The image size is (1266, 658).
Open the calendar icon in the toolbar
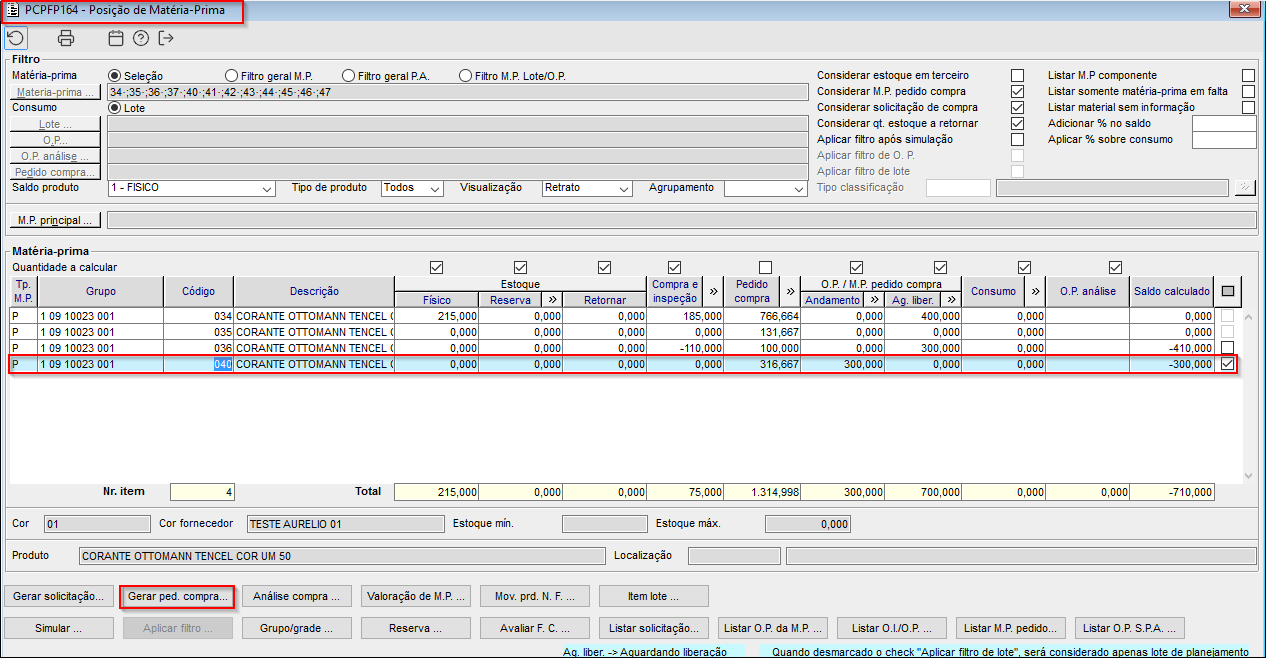(116, 39)
